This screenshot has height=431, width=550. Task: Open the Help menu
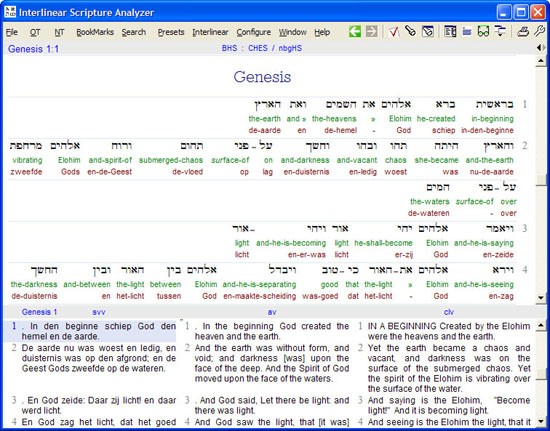[x=322, y=32]
